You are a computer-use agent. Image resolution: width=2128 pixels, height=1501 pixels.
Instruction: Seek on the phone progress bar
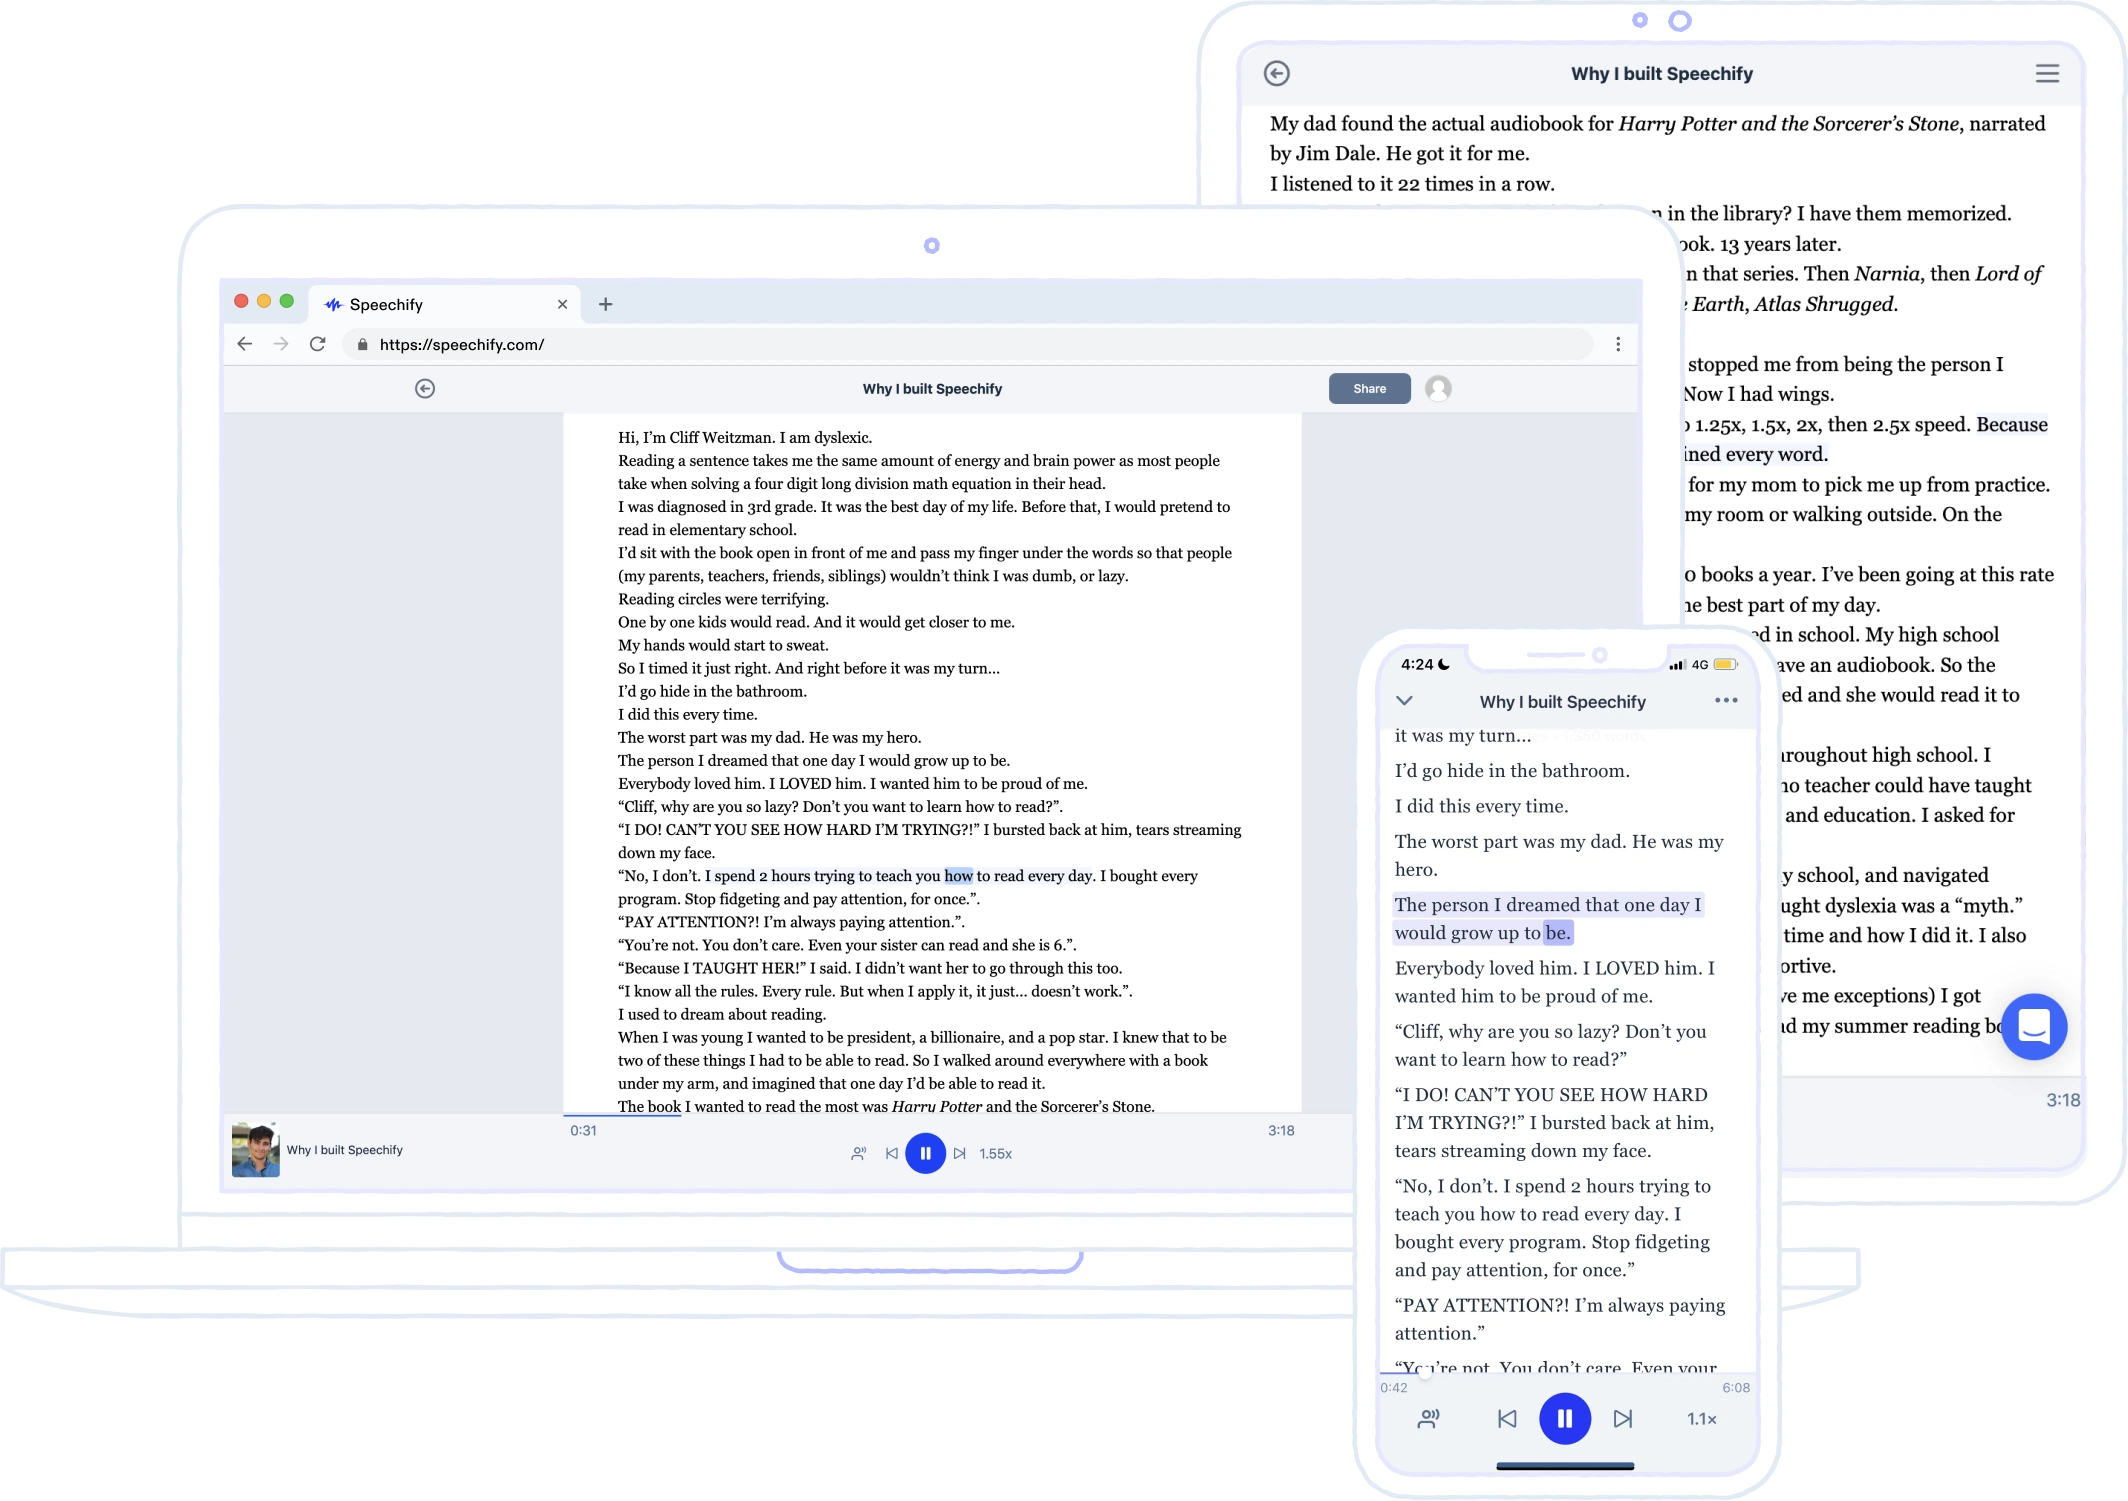[1566, 1372]
